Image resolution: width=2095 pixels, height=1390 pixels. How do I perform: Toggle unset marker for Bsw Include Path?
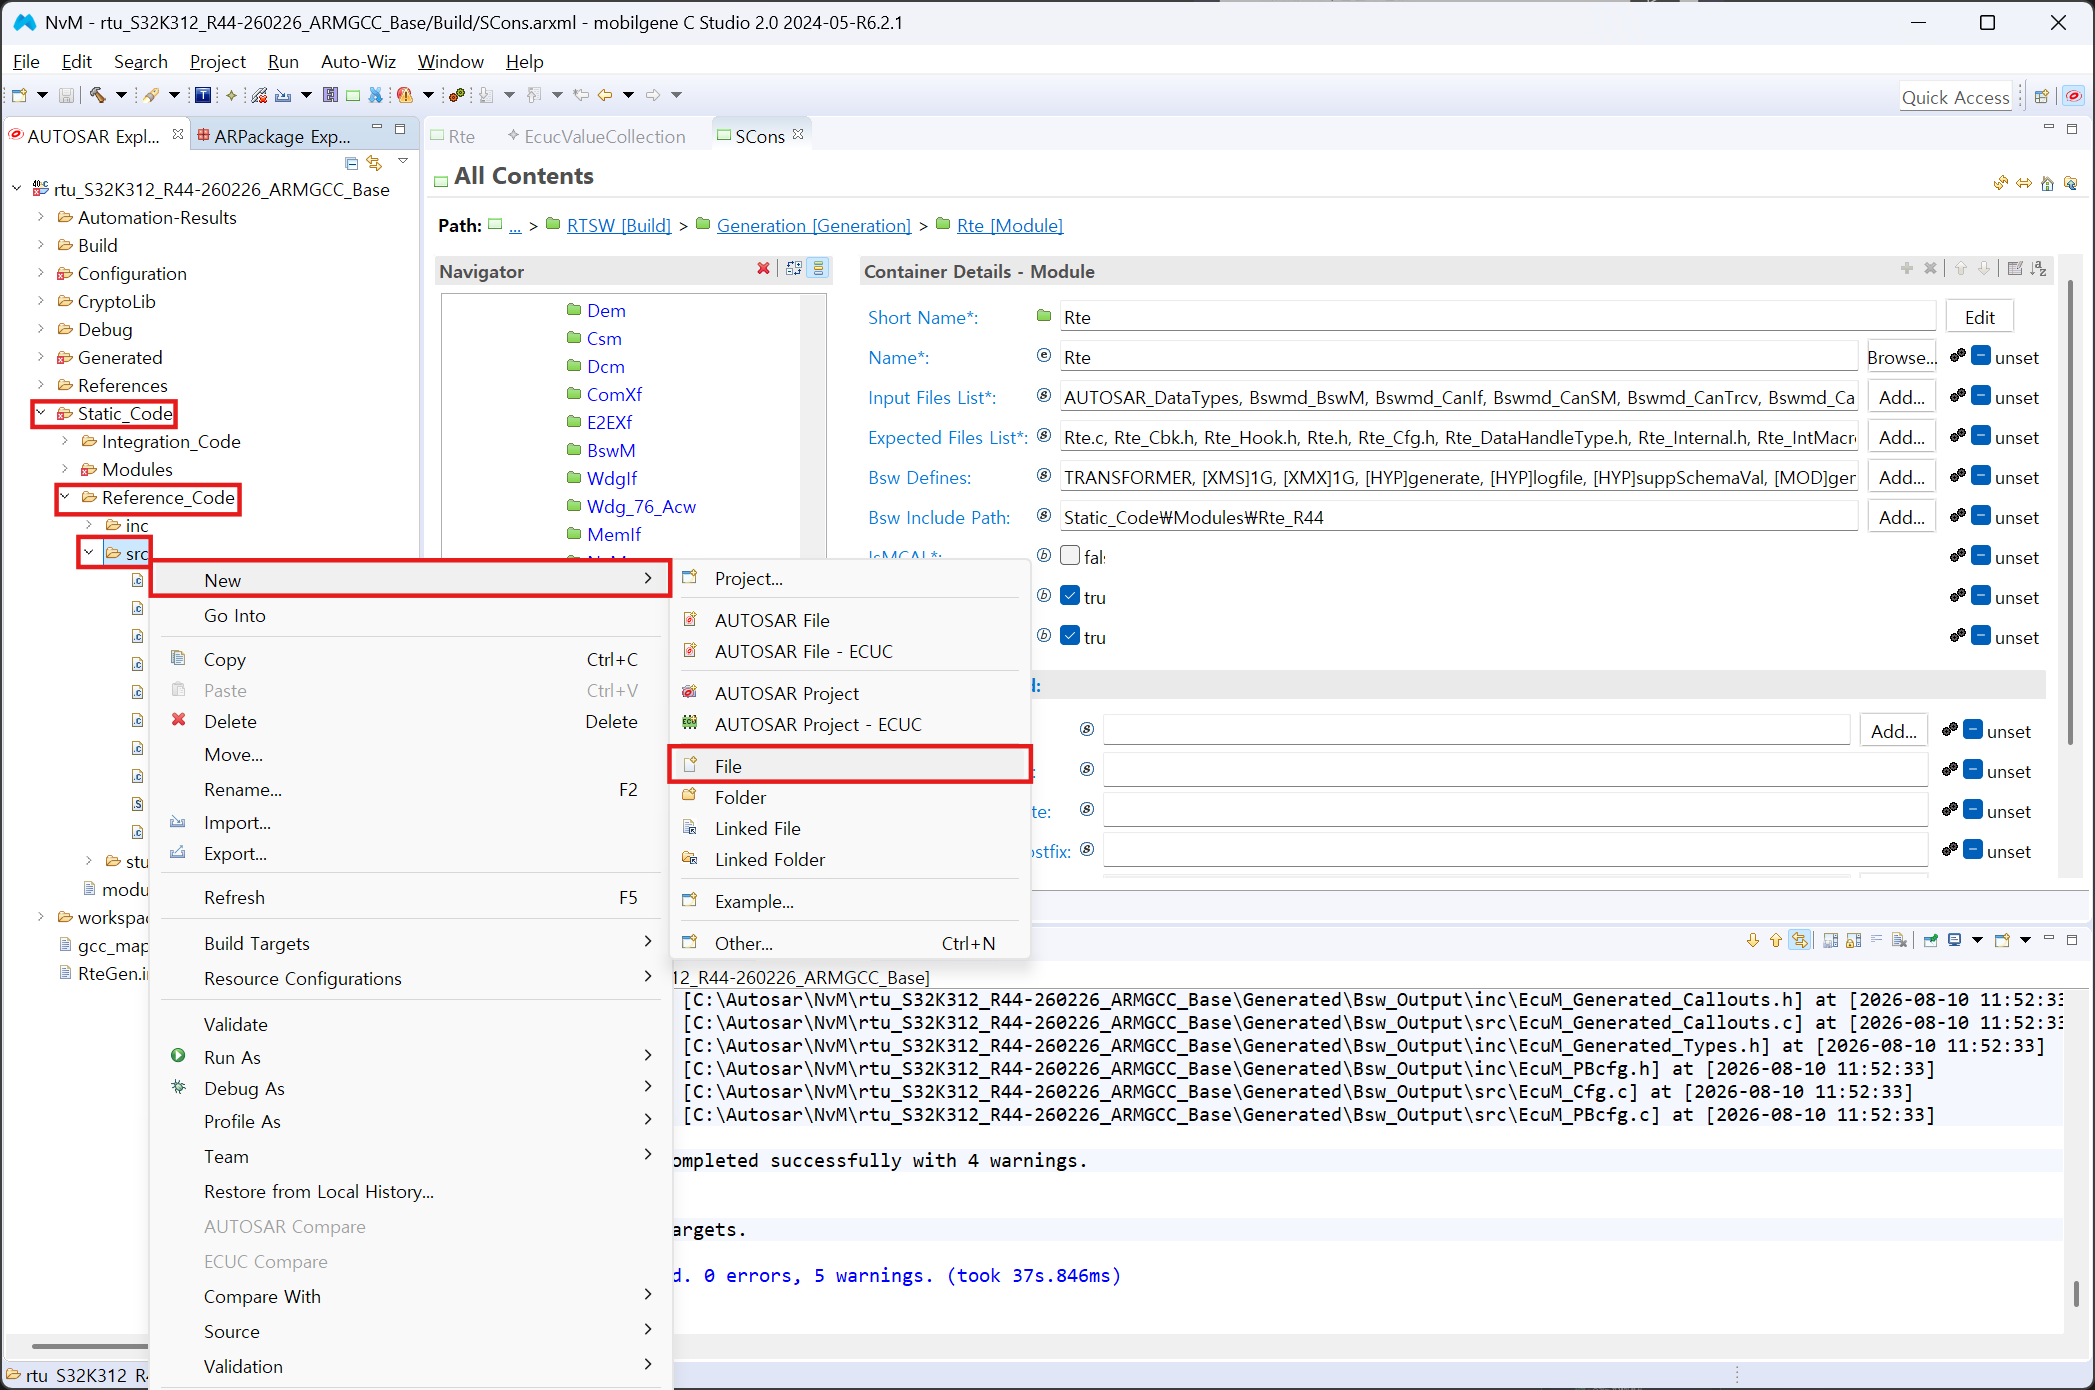click(1981, 516)
